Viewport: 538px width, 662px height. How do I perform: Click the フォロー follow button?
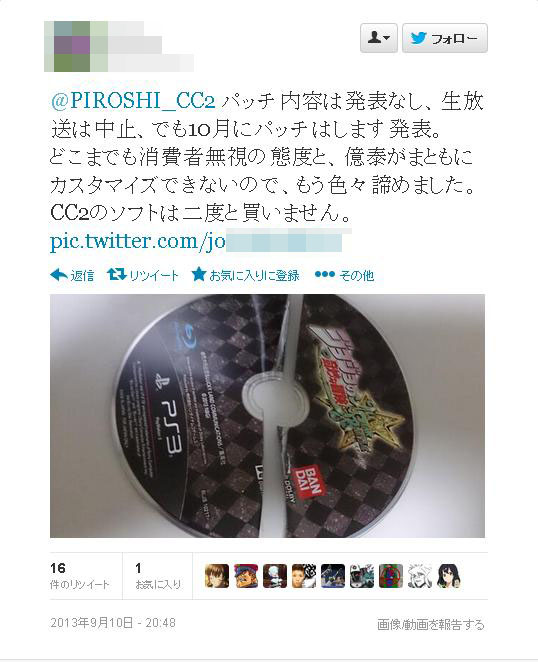[445, 38]
